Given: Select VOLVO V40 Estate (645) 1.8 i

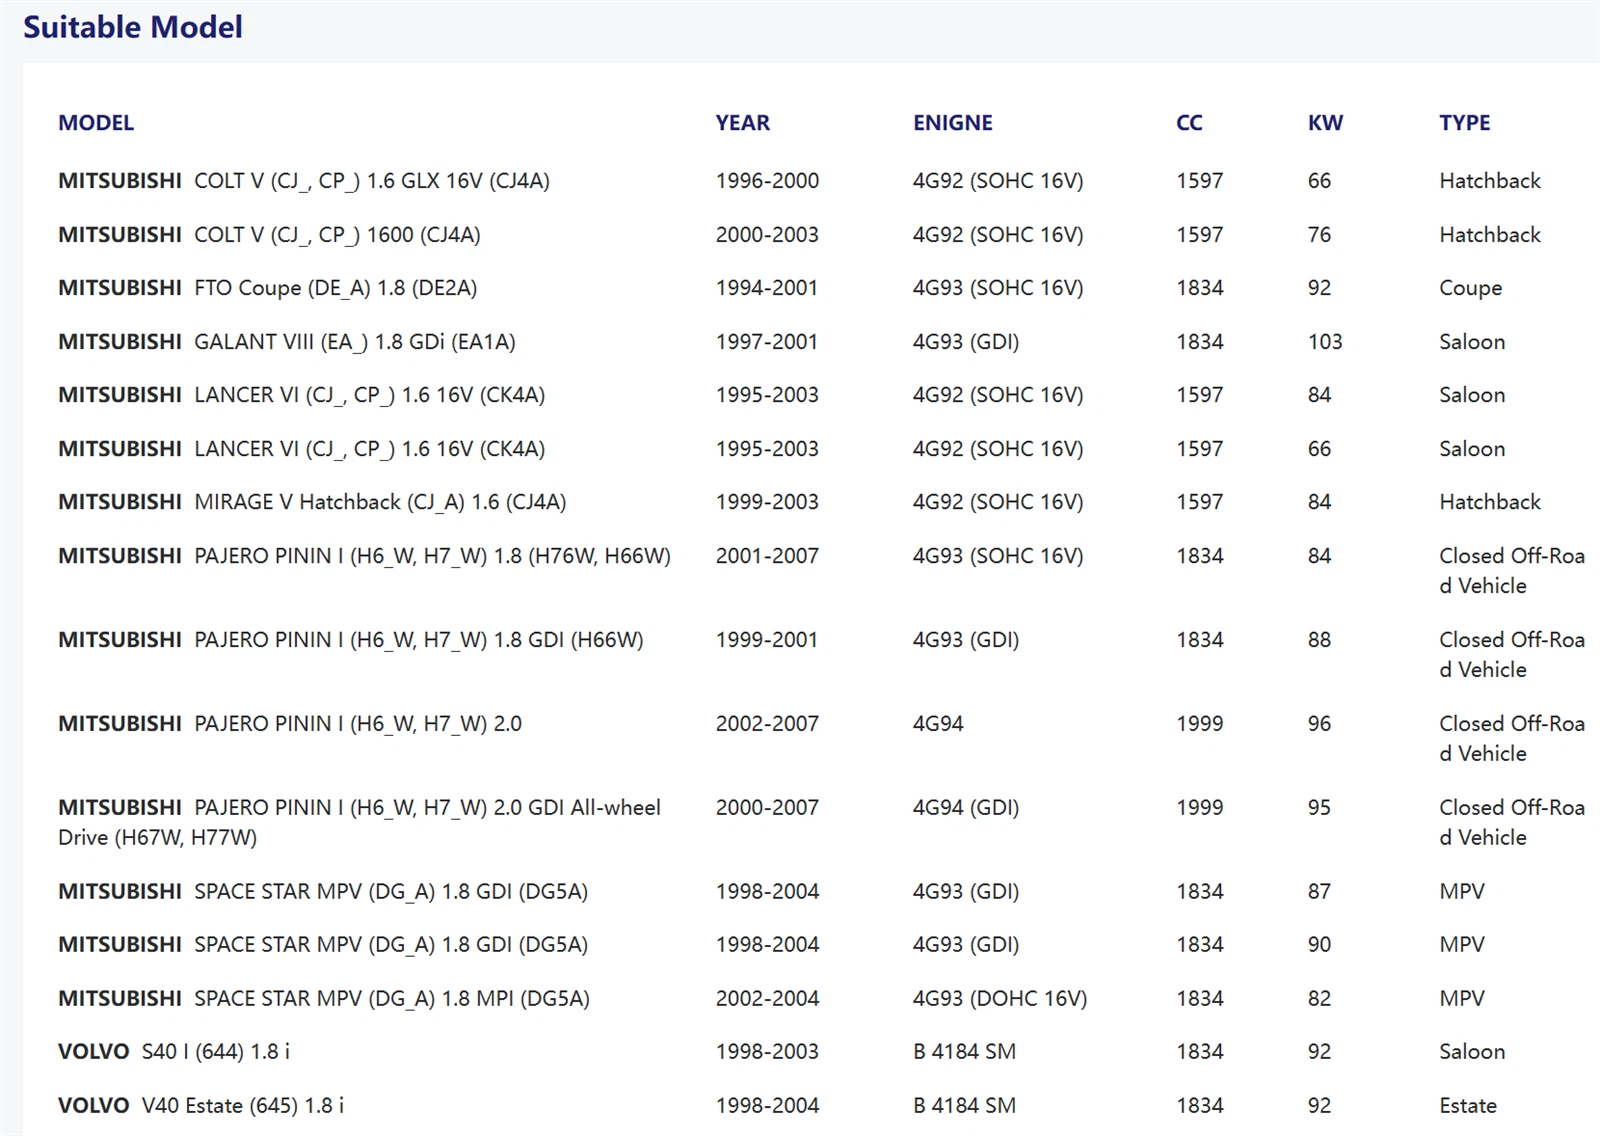Looking at the screenshot, I should pos(201,1106).
